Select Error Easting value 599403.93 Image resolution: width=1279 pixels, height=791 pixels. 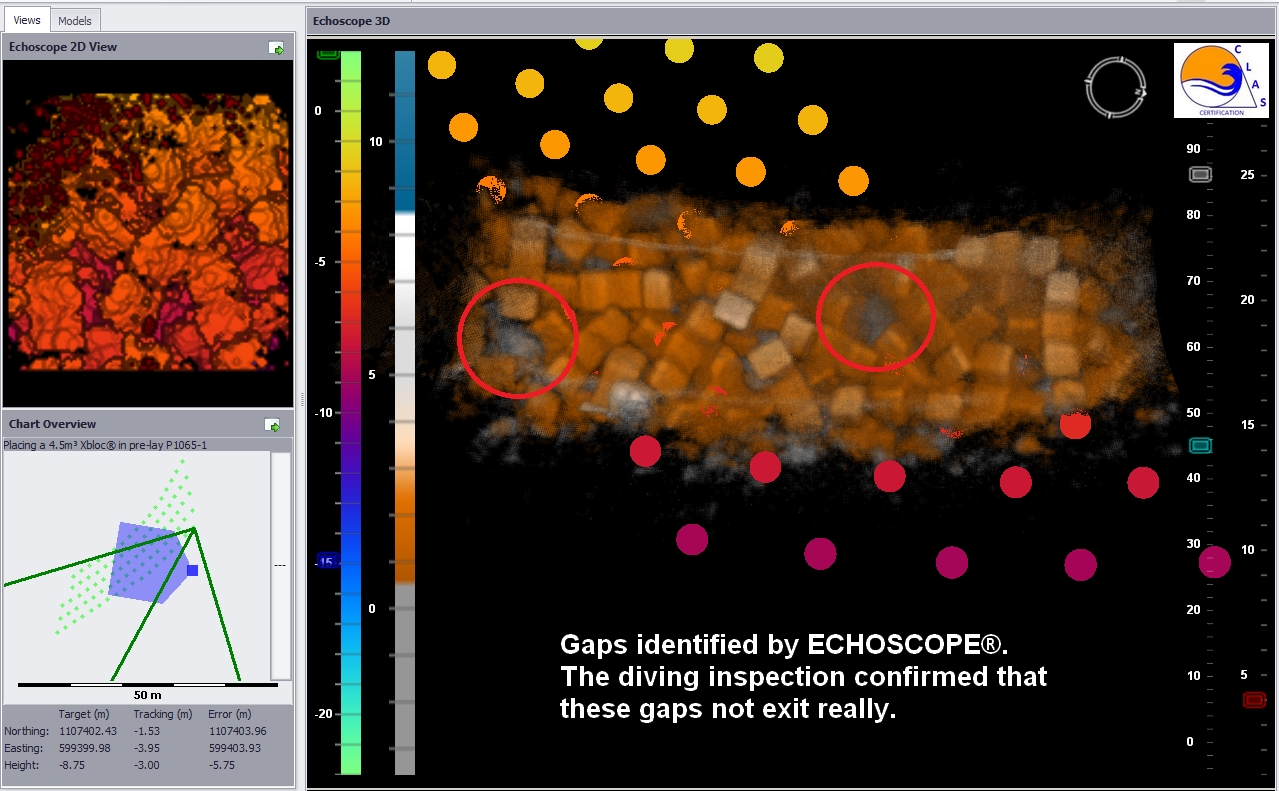[x=235, y=748]
